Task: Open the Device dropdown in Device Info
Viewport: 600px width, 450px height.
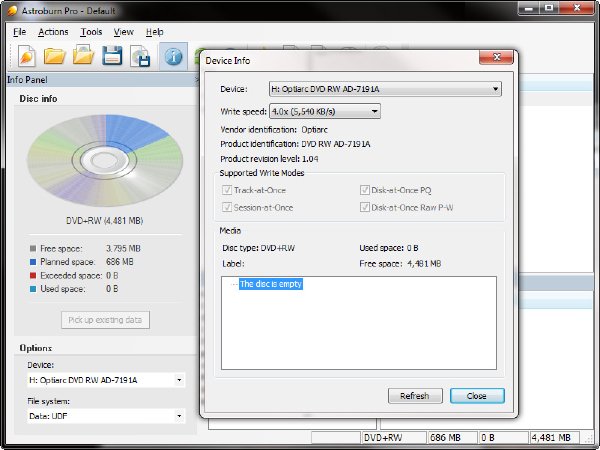Action: point(385,89)
